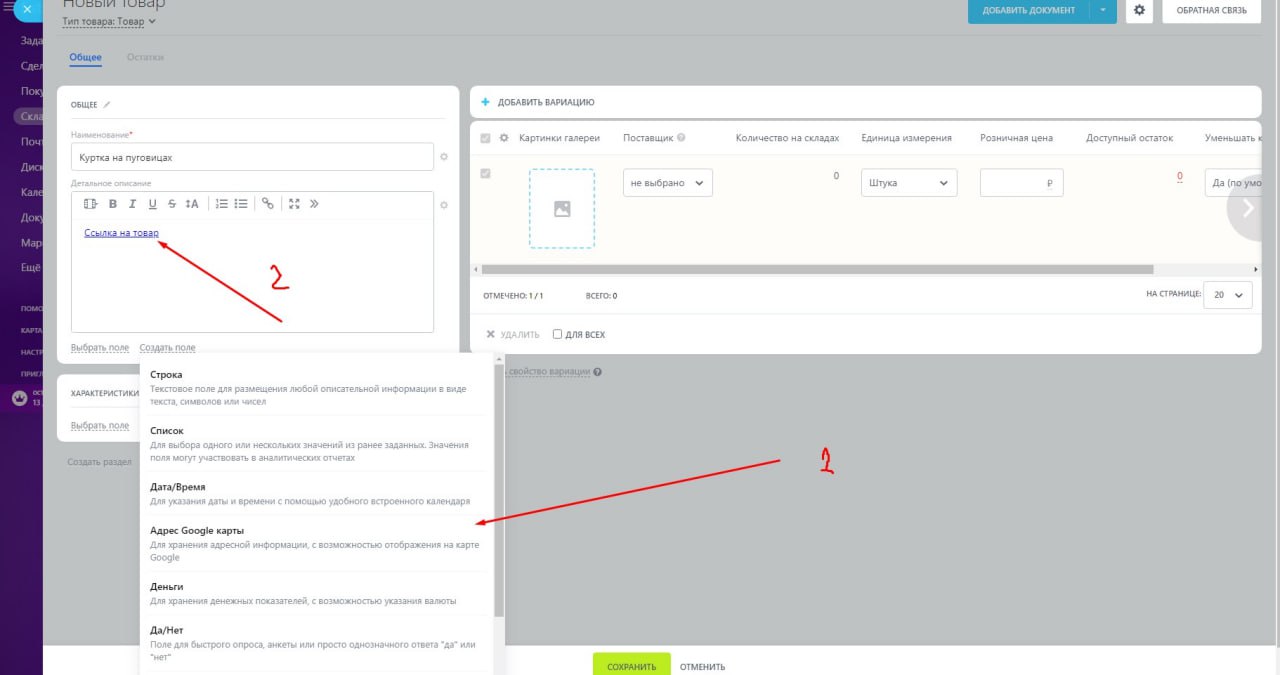Click the Розничная цена column header
Viewport: 1280px width, 675px height.
[x=1016, y=138]
